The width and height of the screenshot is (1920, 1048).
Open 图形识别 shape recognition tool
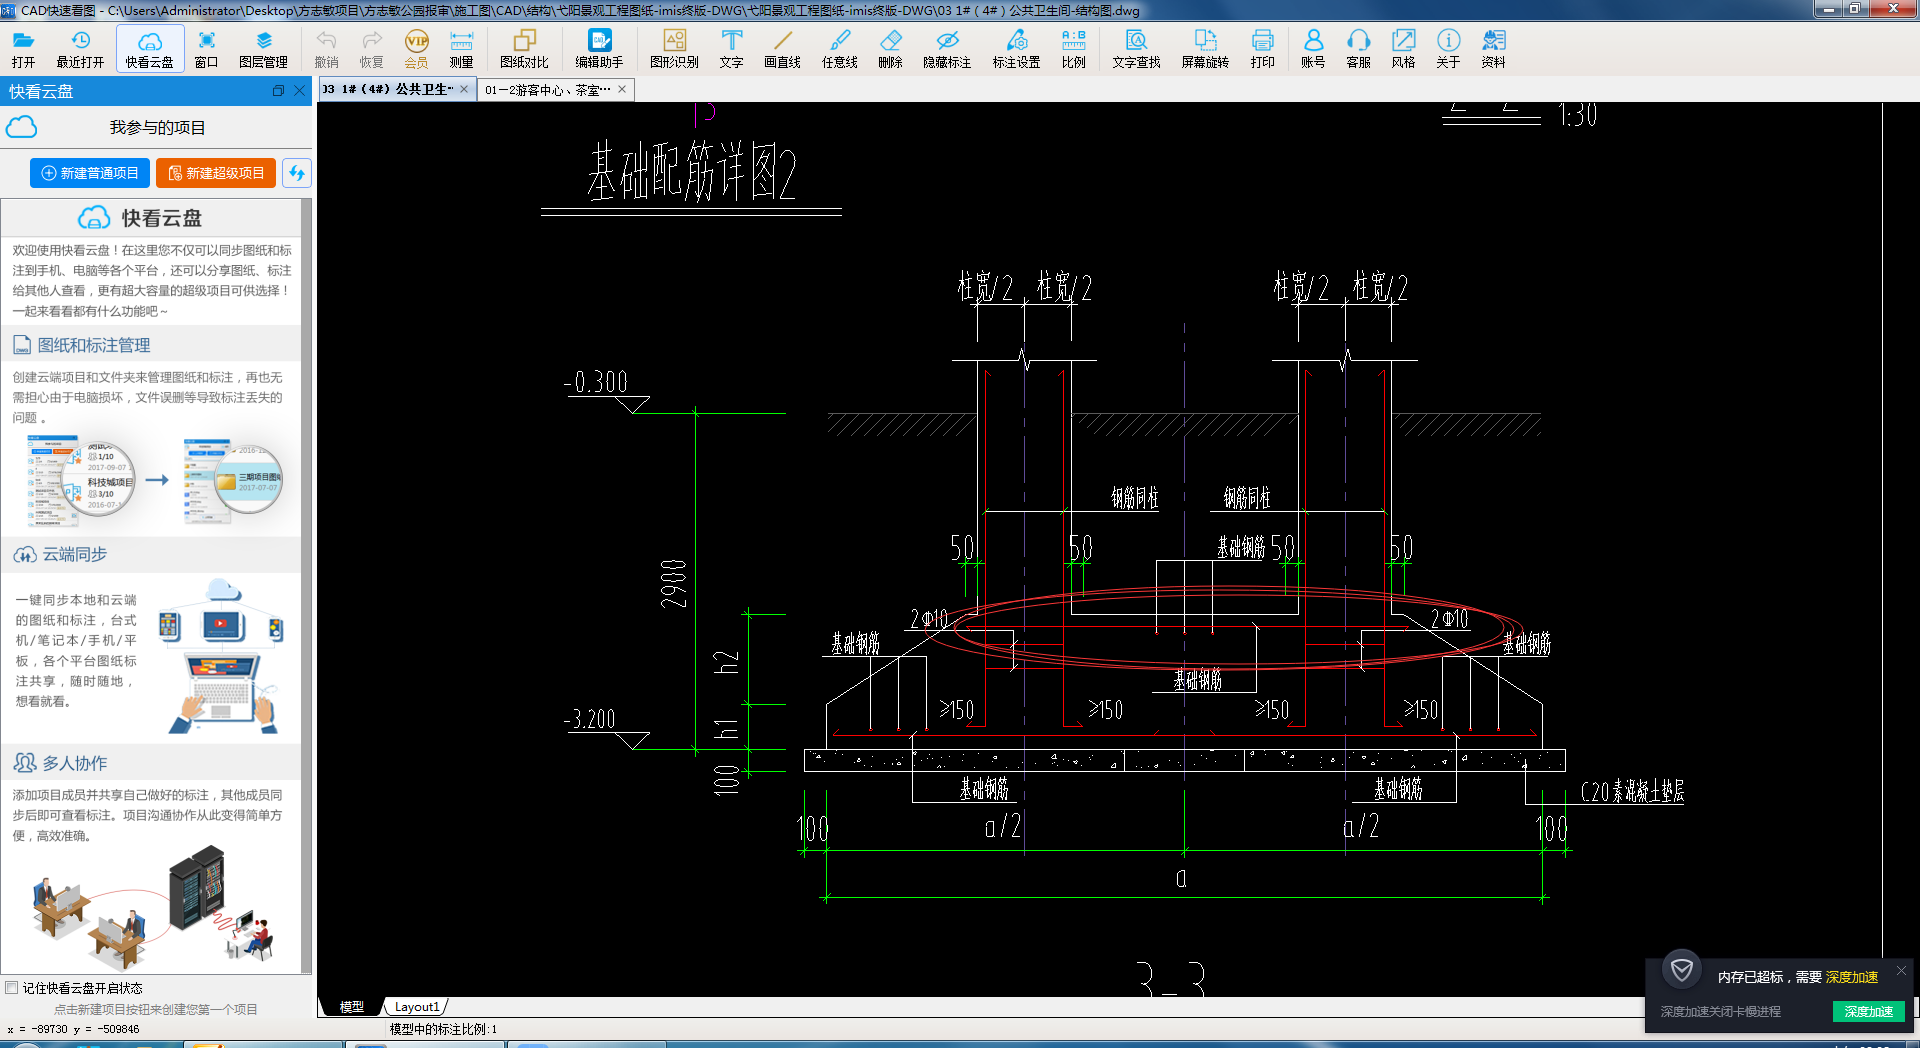[x=674, y=49]
